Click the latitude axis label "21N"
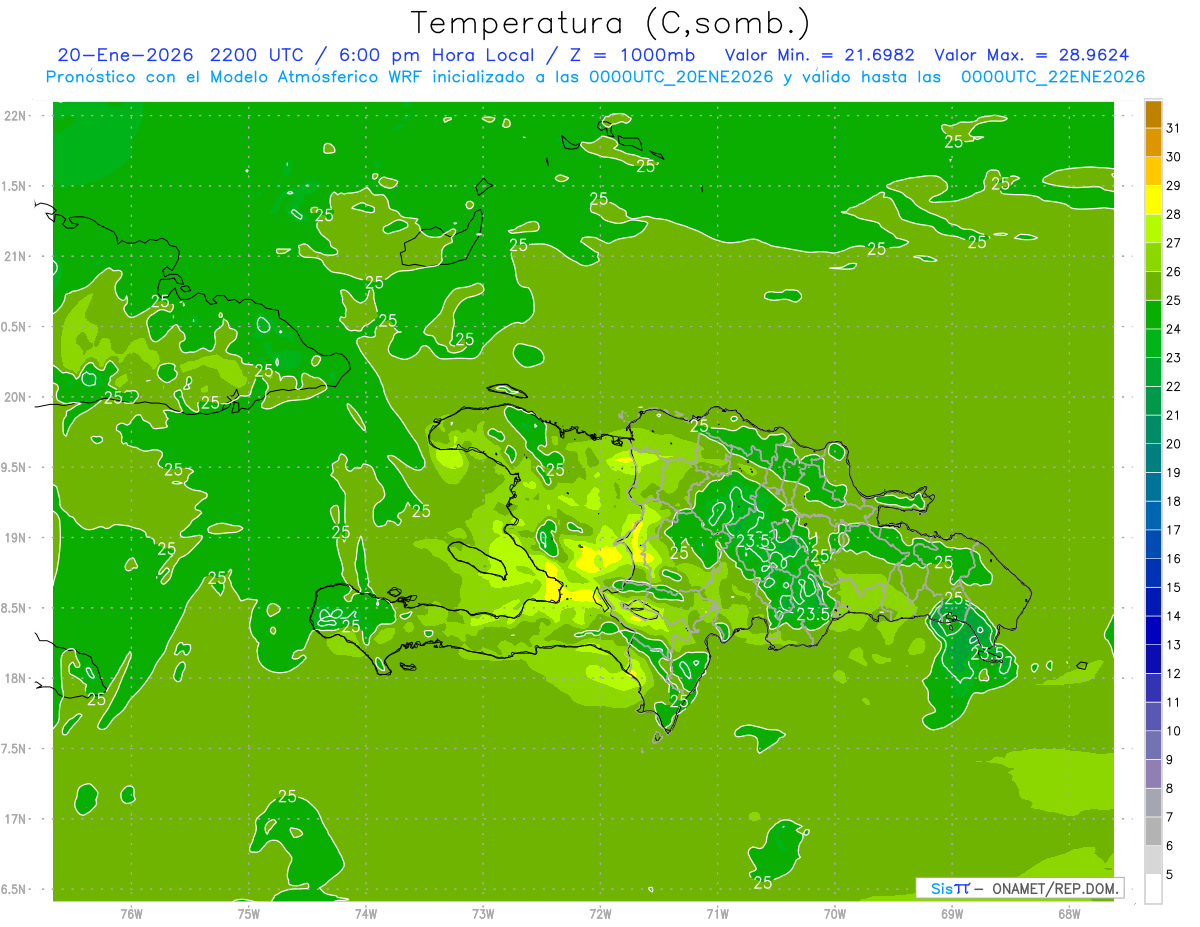Screen dimensions: 1200x927 [17, 256]
